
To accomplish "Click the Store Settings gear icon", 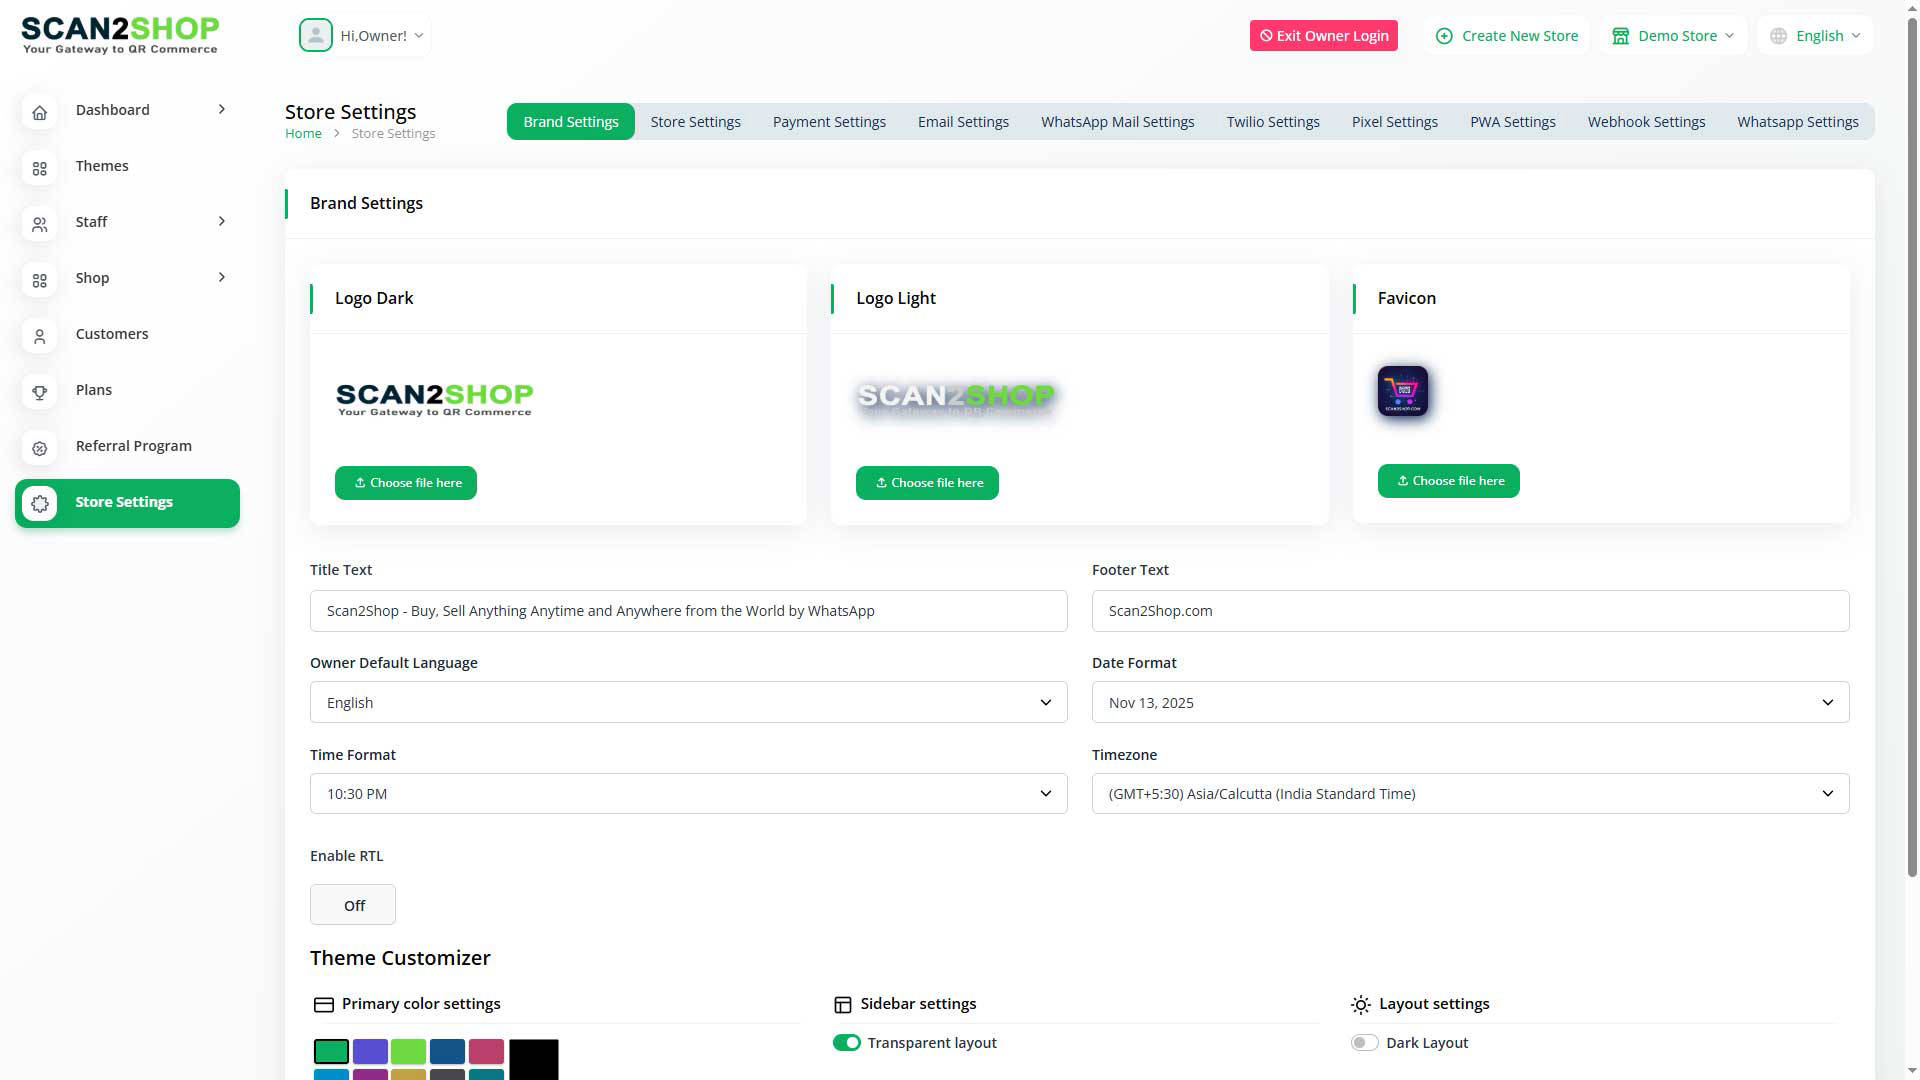I will [40, 503].
